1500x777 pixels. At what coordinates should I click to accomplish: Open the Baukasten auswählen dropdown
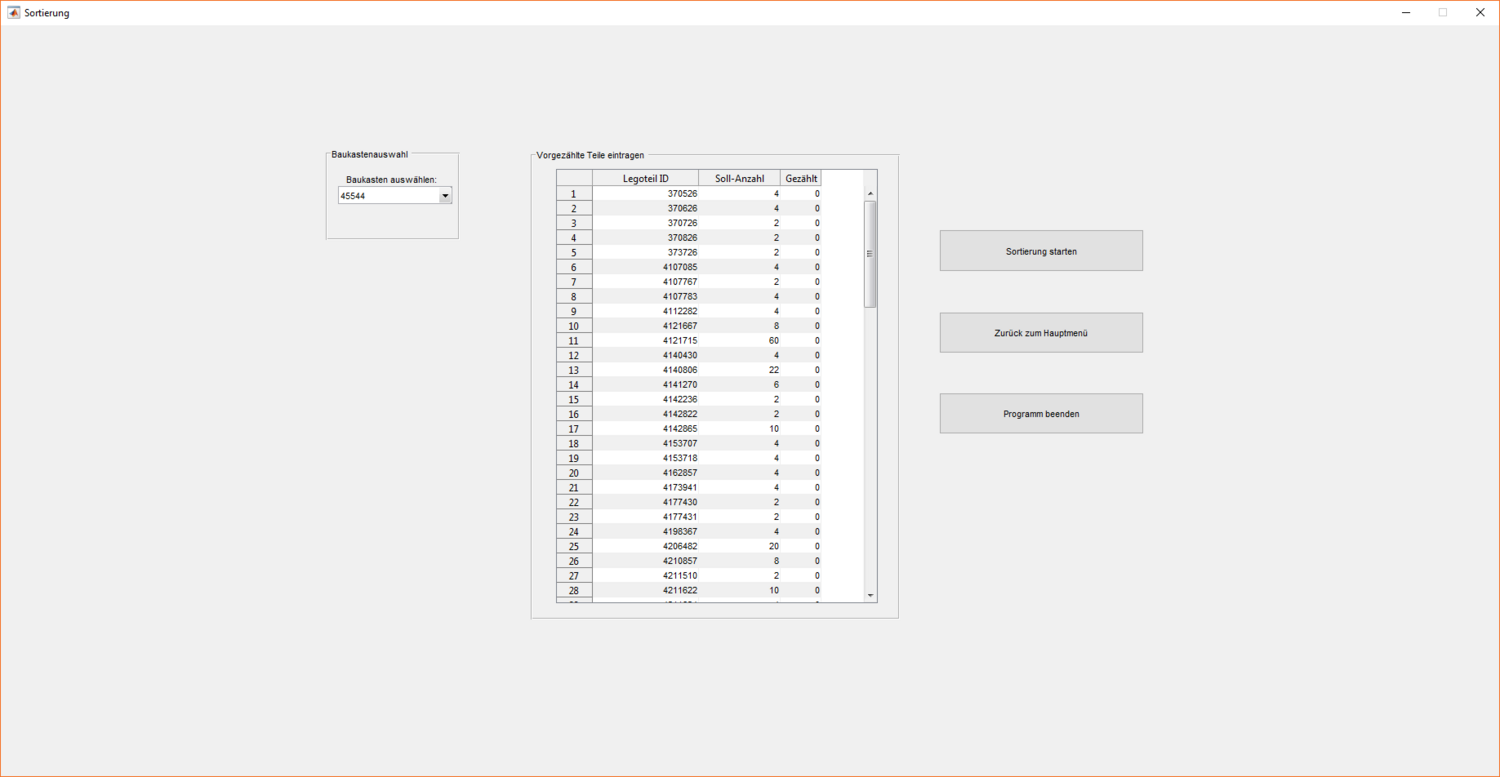pyautogui.click(x=446, y=196)
